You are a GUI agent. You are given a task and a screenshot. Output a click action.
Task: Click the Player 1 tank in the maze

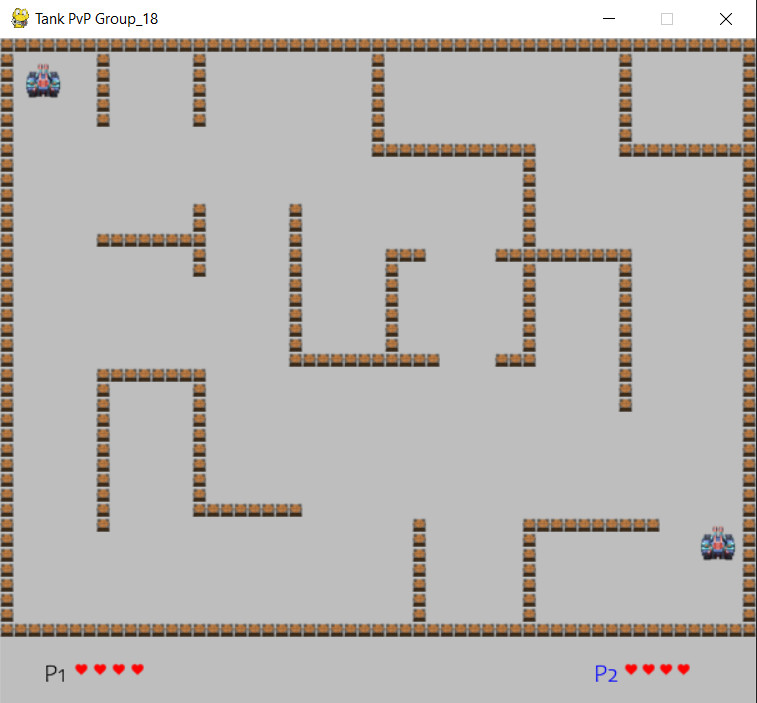coord(43,81)
